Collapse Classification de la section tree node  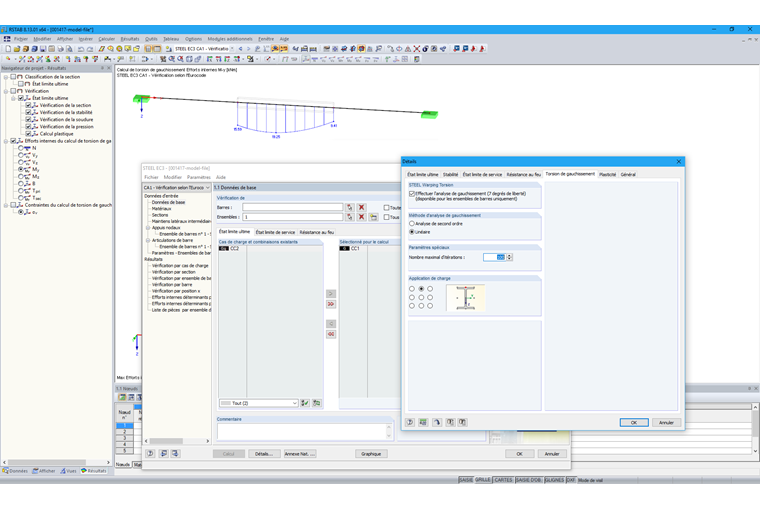pyautogui.click(x=6, y=77)
